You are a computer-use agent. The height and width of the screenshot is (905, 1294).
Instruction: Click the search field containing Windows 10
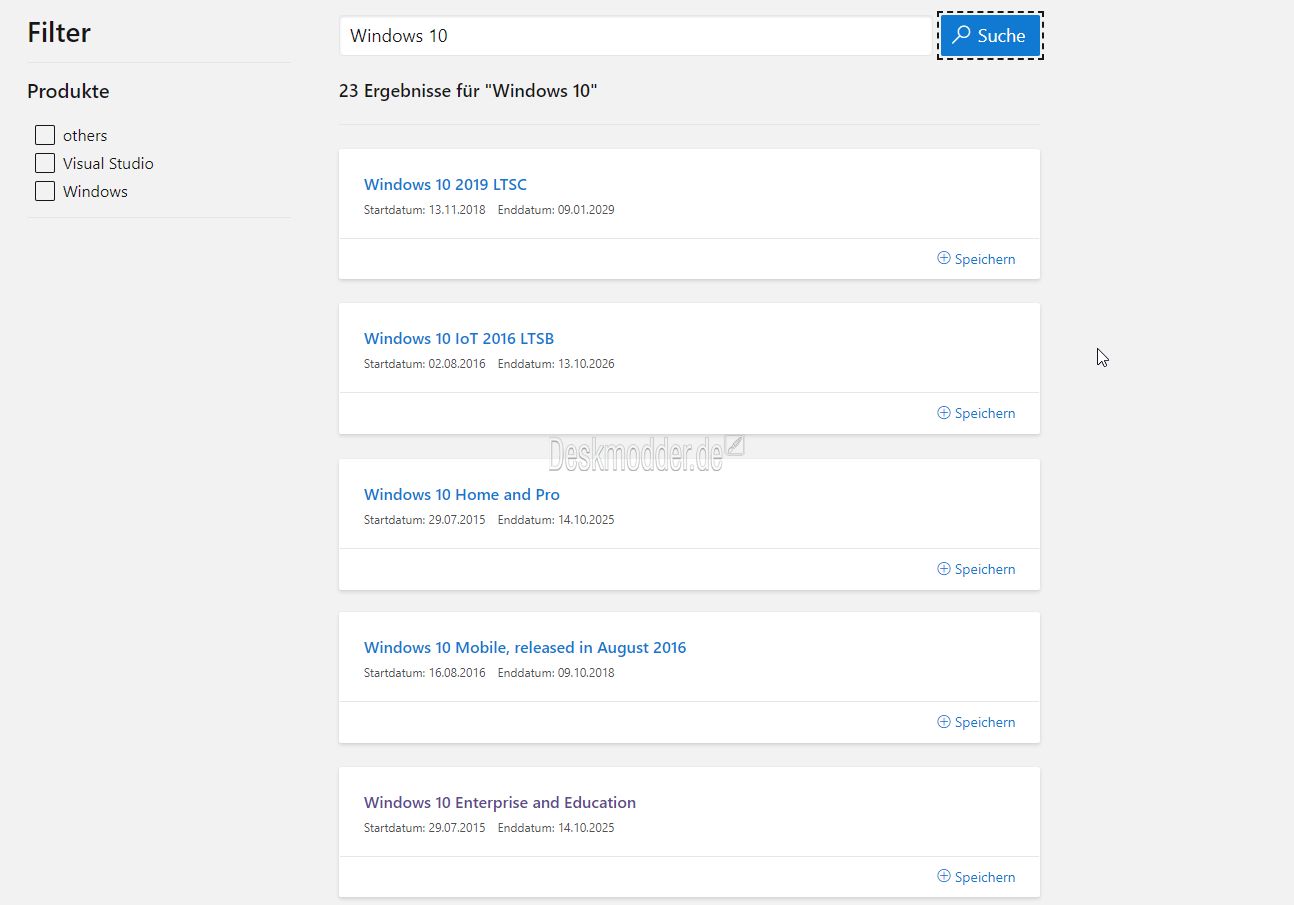click(x=637, y=36)
